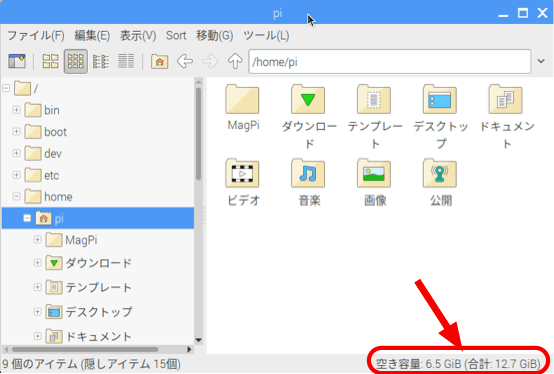Select テンプレート in tree sidebar
The image size is (554, 374).
(x=89, y=287)
